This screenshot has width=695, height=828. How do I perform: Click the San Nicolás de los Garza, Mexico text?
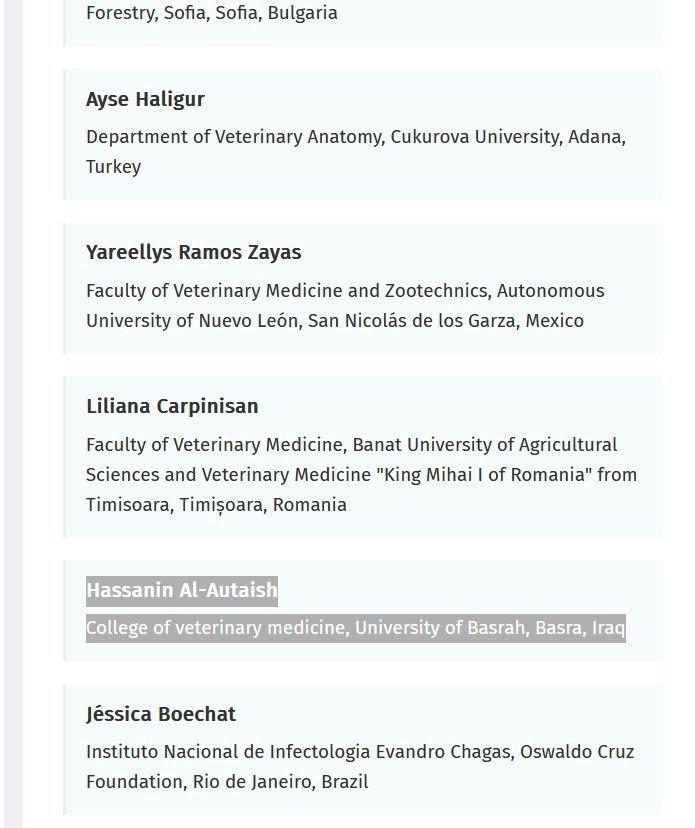(445, 321)
